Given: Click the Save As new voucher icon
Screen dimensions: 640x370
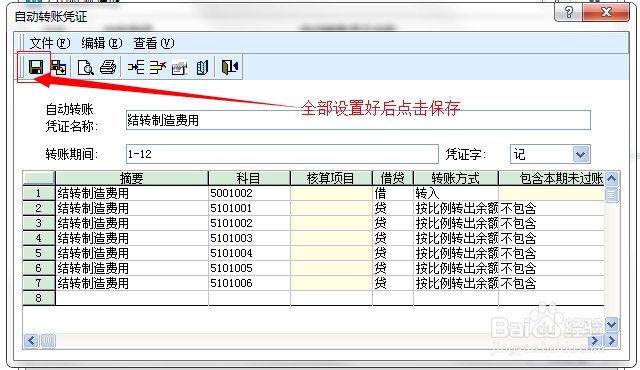Looking at the screenshot, I should coord(59,67).
